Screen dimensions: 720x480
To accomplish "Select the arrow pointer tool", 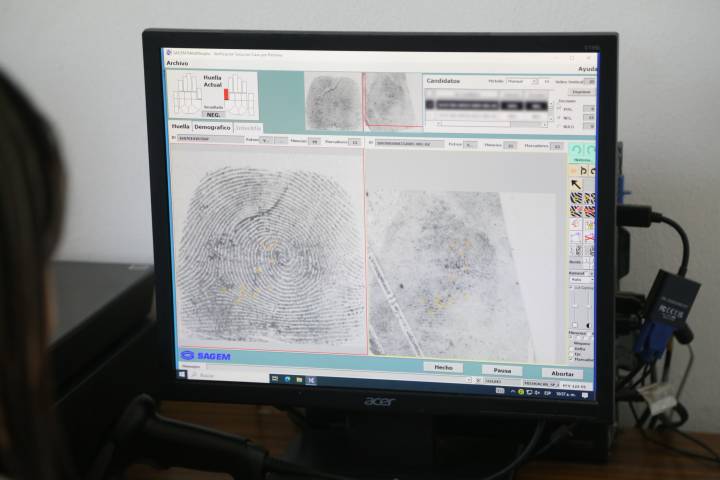I will 577,184.
